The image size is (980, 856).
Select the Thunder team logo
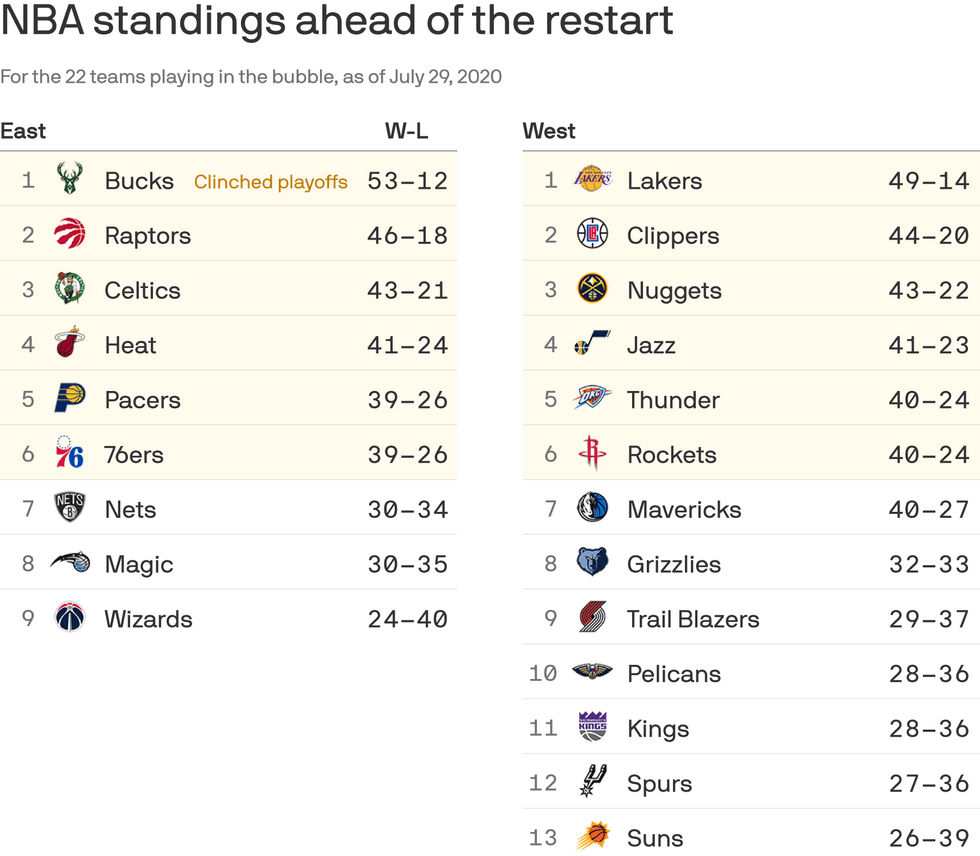click(x=592, y=399)
